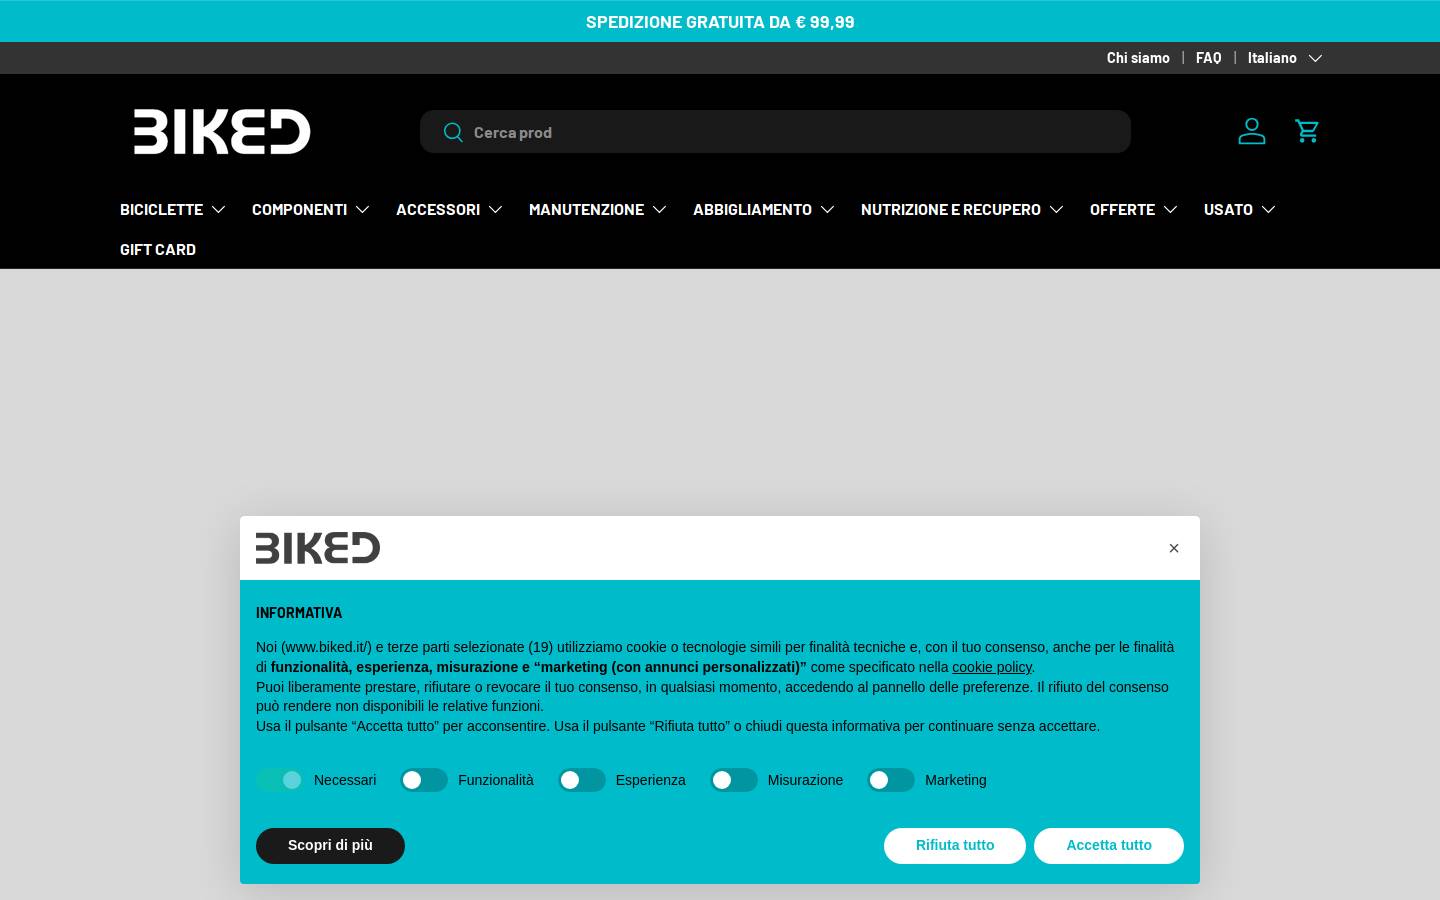The width and height of the screenshot is (1440, 900).
Task: Click the search magnifier icon
Action: pyautogui.click(x=453, y=132)
